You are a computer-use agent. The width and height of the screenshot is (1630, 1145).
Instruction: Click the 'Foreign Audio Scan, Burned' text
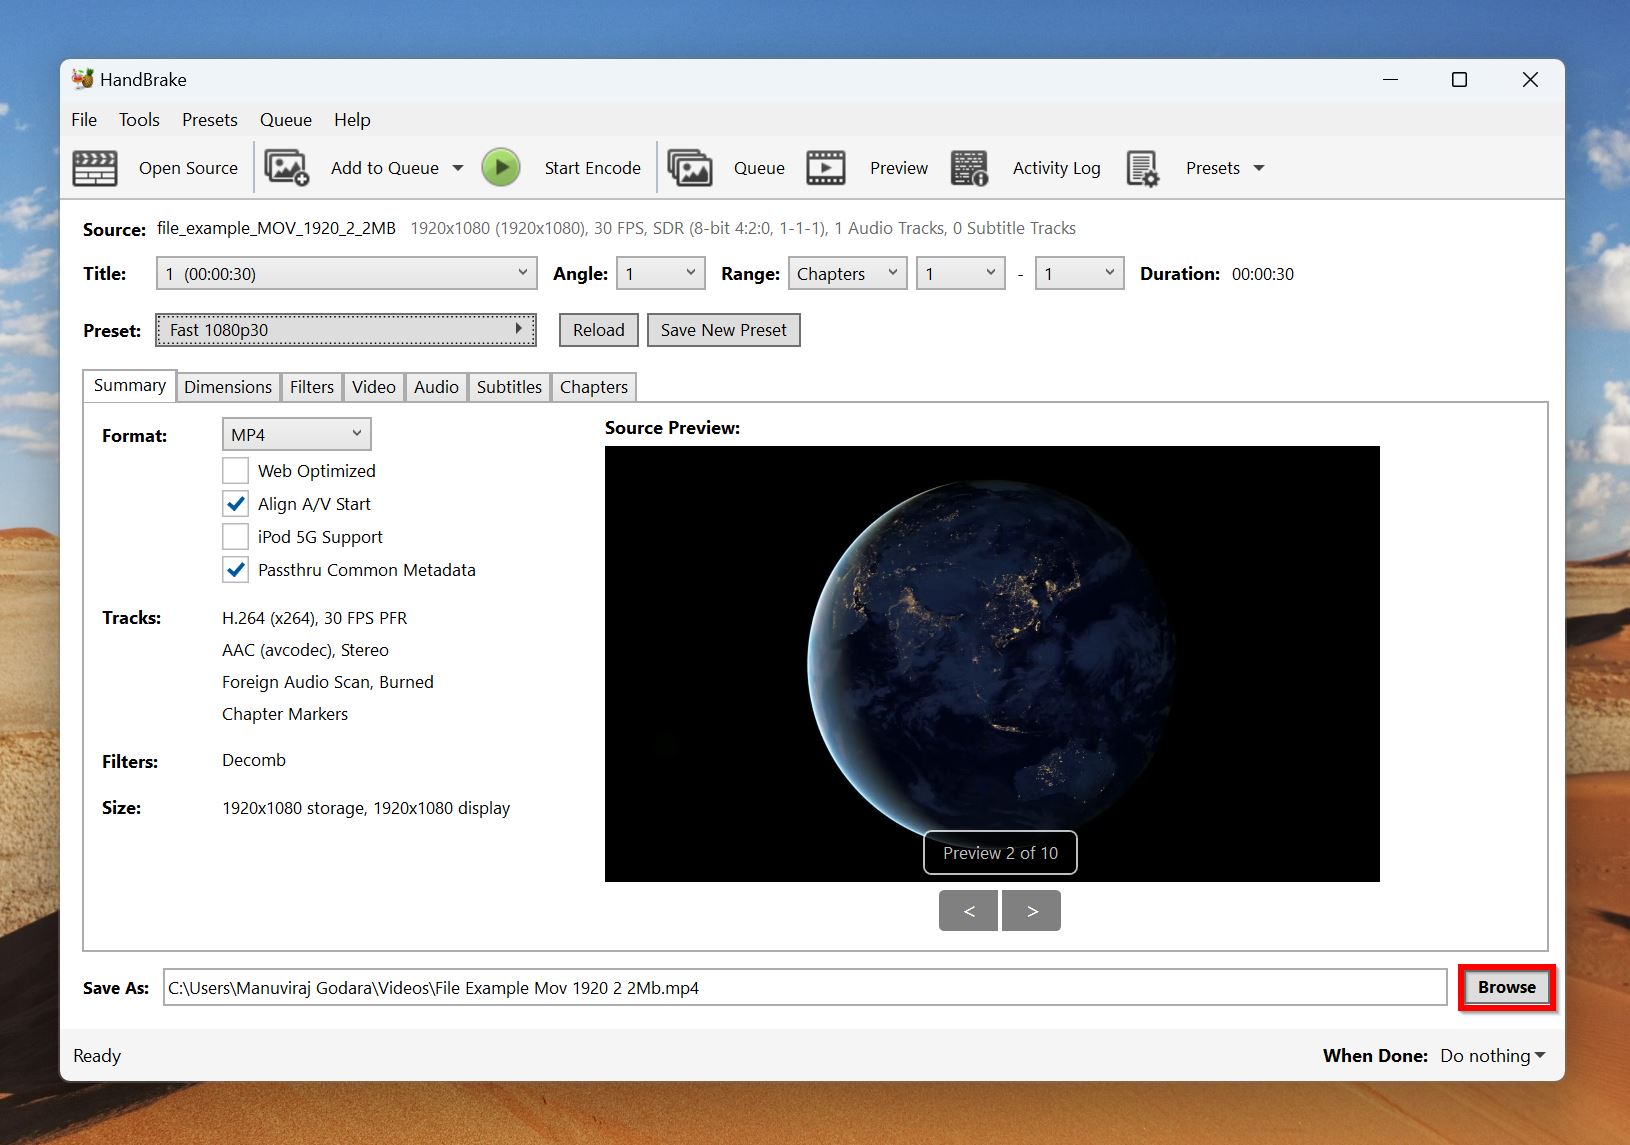[x=327, y=682]
